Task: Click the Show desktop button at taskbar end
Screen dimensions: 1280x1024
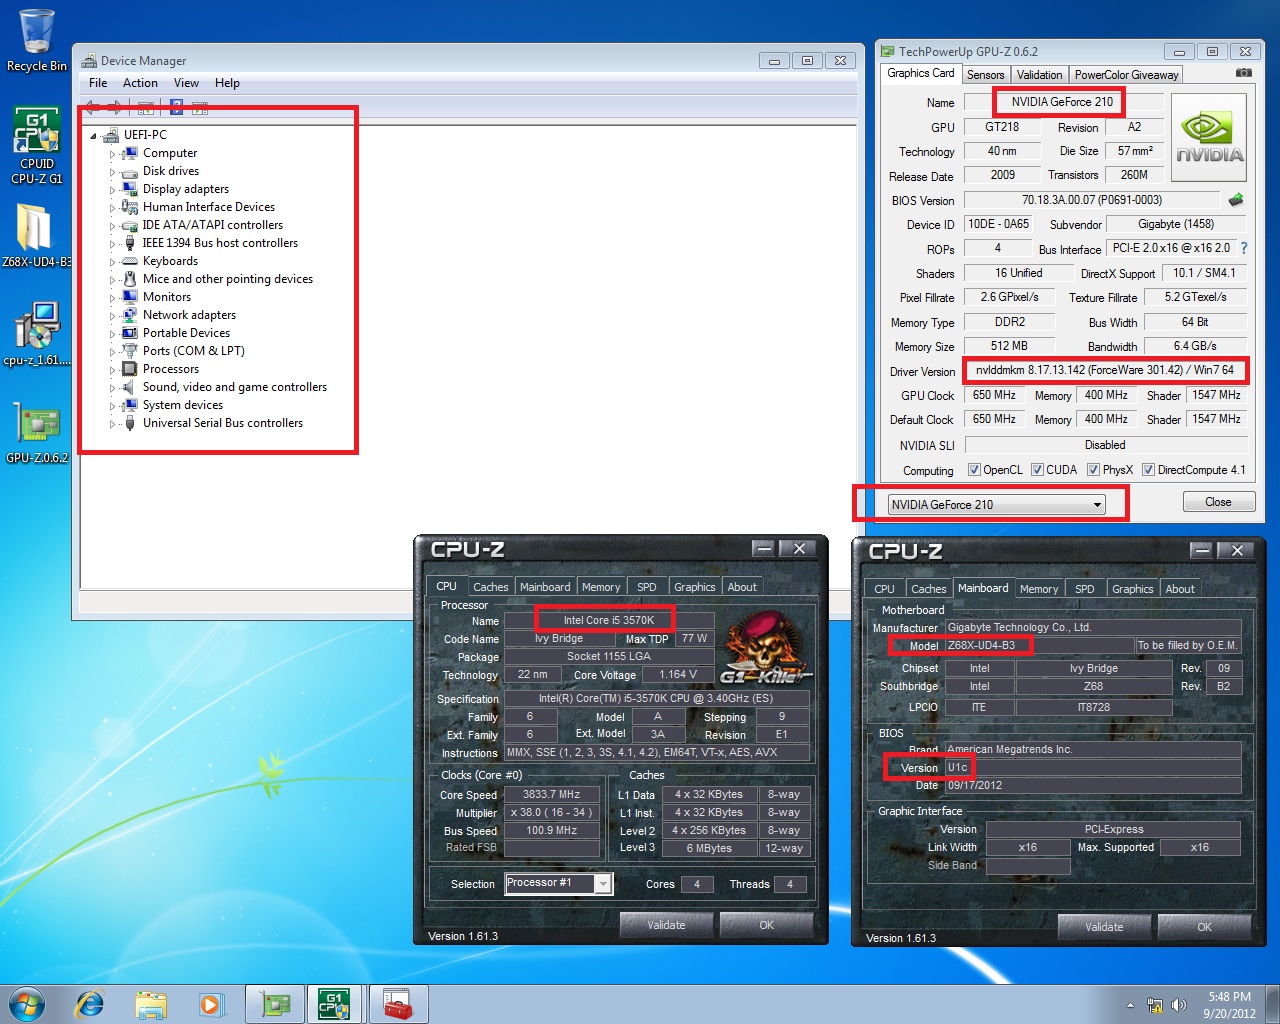Action: click(x=1273, y=1004)
